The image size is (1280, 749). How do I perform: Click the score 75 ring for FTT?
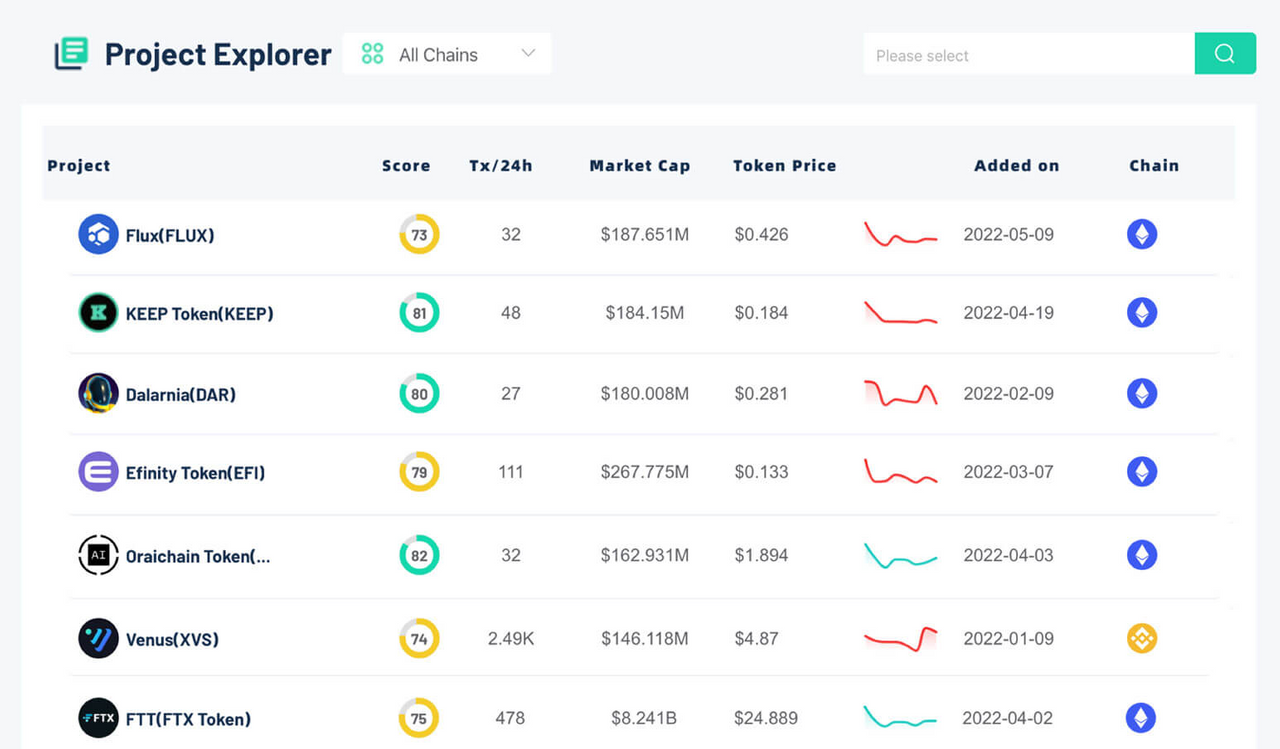(x=419, y=718)
